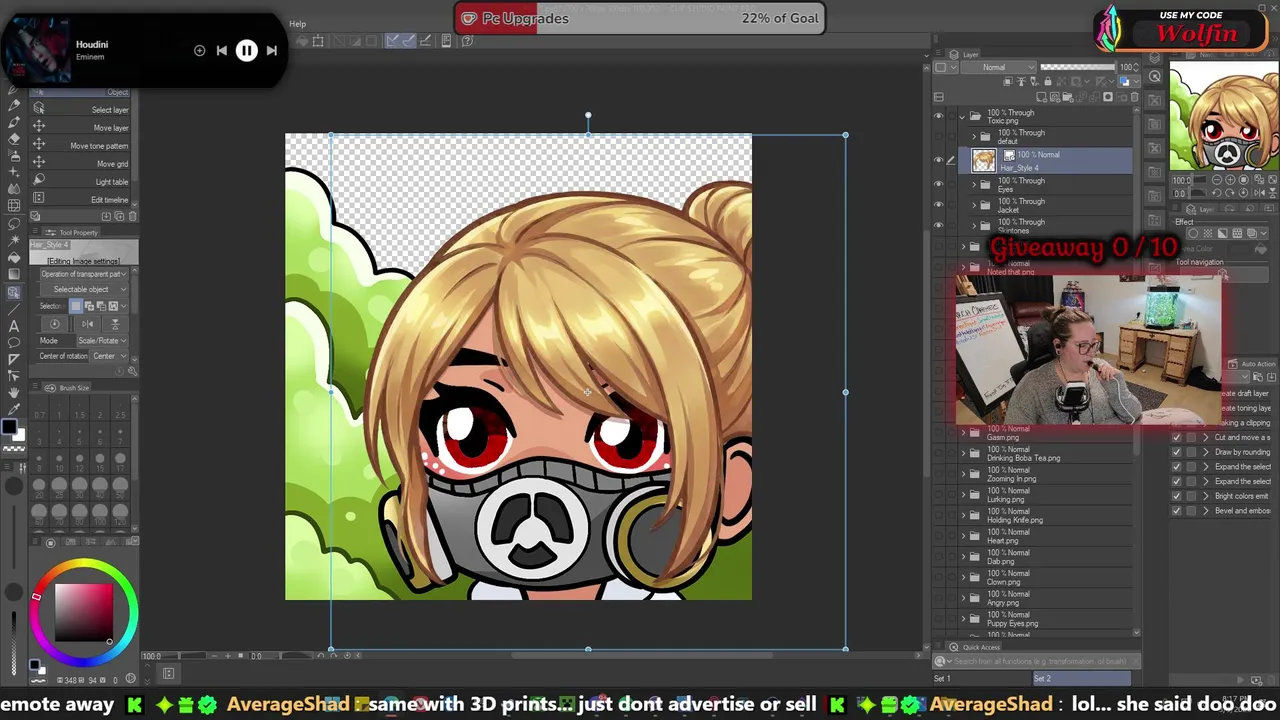Hide the Jacket folder layer

point(938,204)
